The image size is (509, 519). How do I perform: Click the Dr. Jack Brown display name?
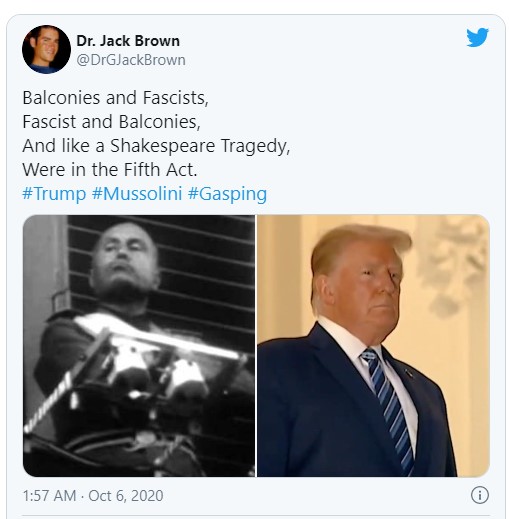tap(128, 41)
